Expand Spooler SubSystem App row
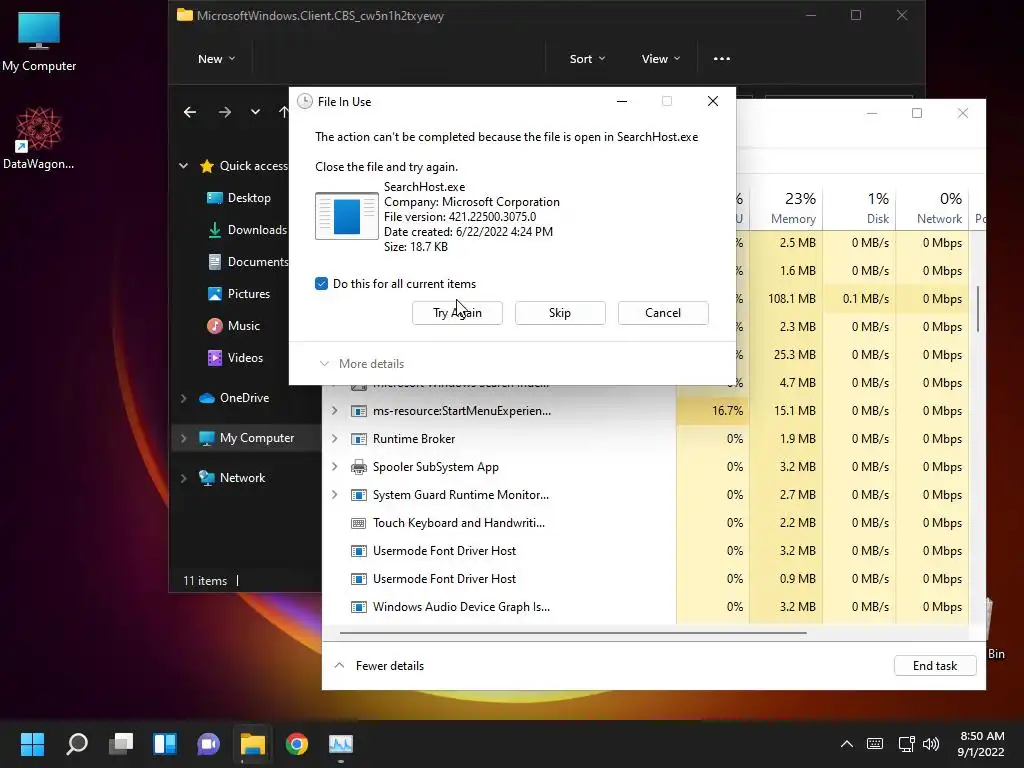Image resolution: width=1024 pixels, height=768 pixels. point(334,467)
